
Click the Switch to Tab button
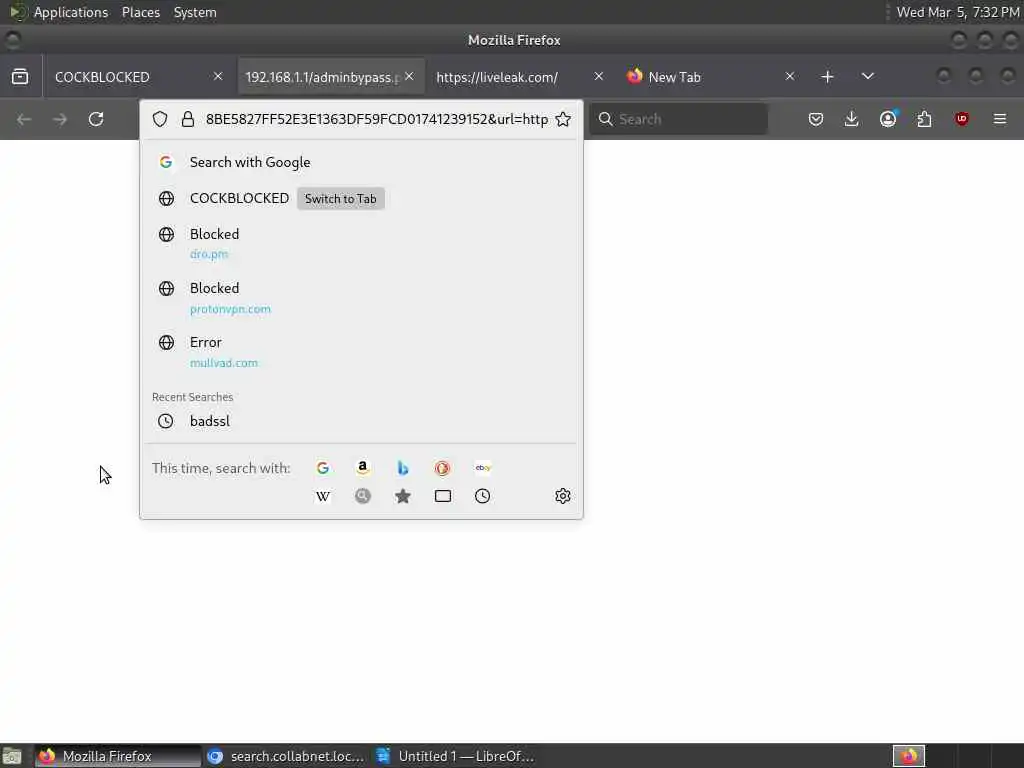click(341, 199)
